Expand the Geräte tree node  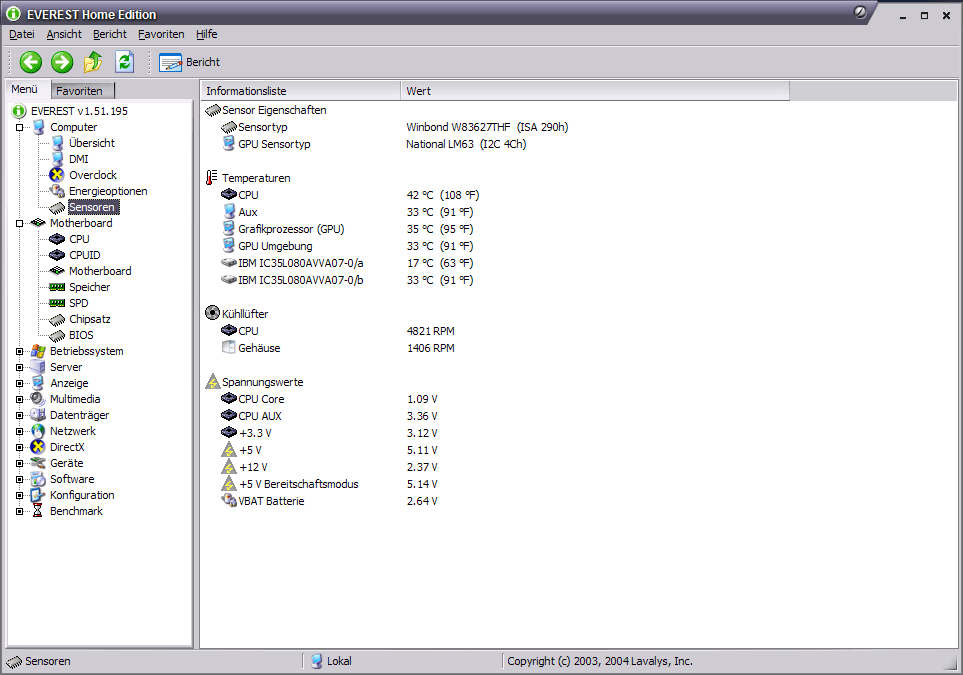[x=19, y=463]
